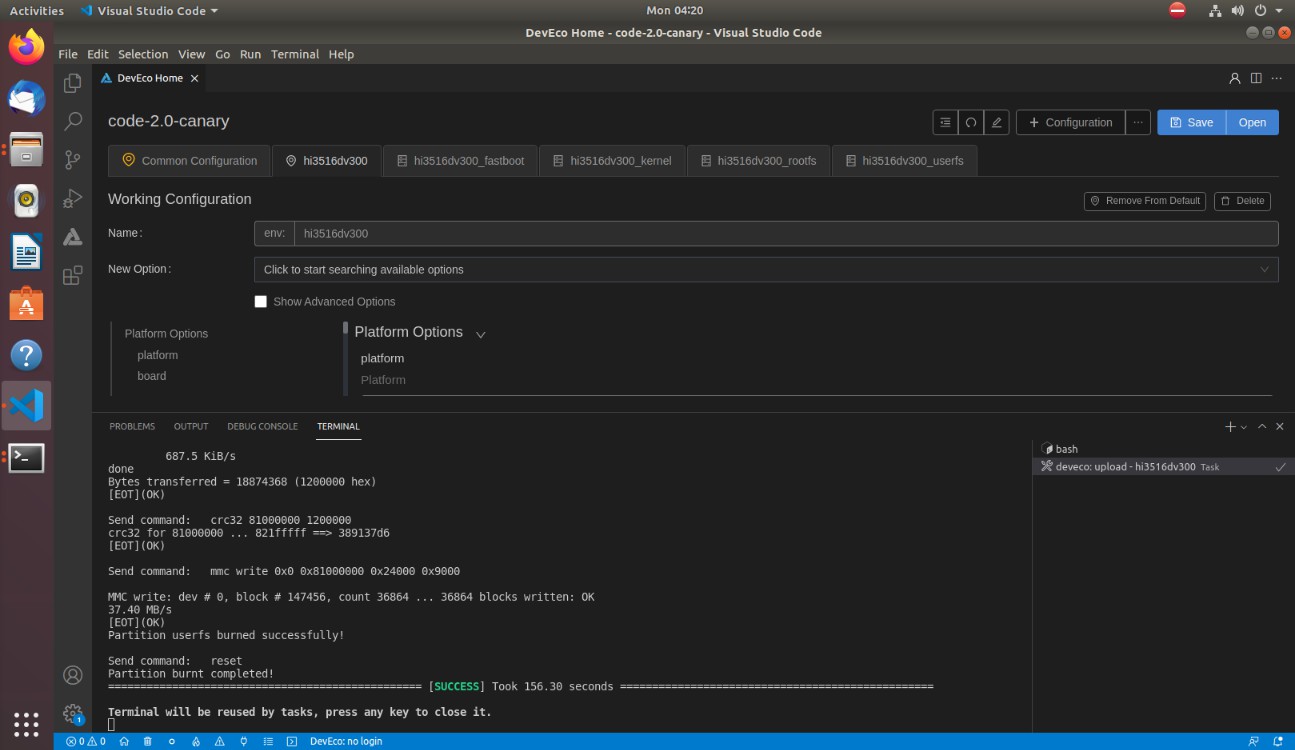Switch to hi3516dv300_kernel tab

click(x=612, y=160)
